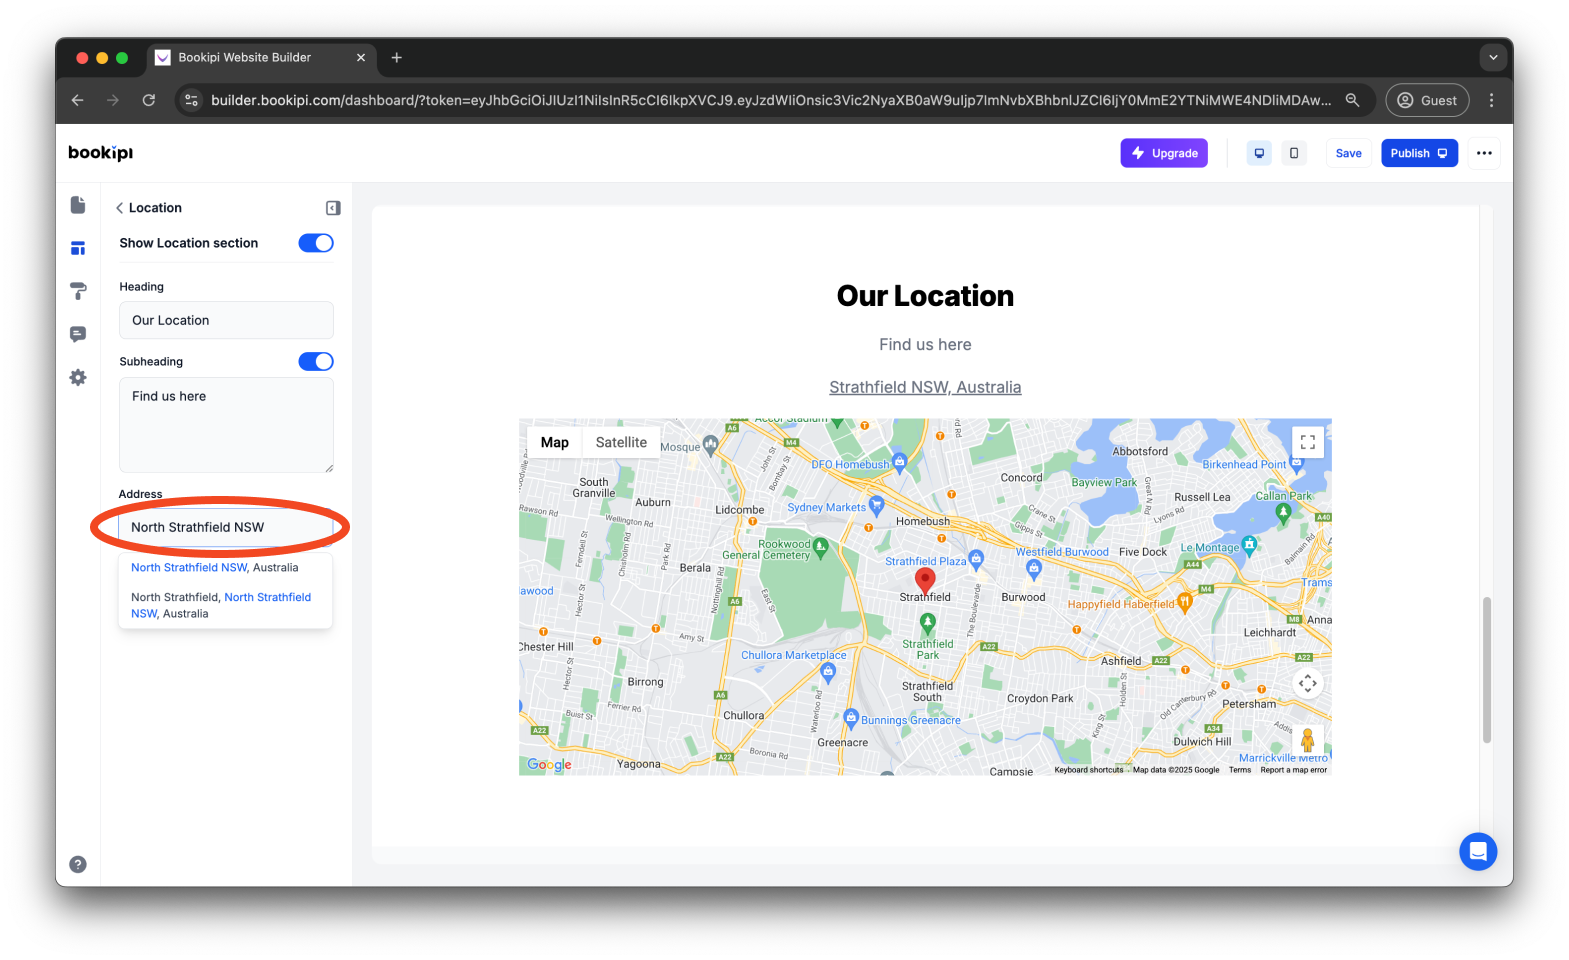Screen dimensions: 1569x960
Task: Click Sydney Markets label on map
Action: point(826,507)
